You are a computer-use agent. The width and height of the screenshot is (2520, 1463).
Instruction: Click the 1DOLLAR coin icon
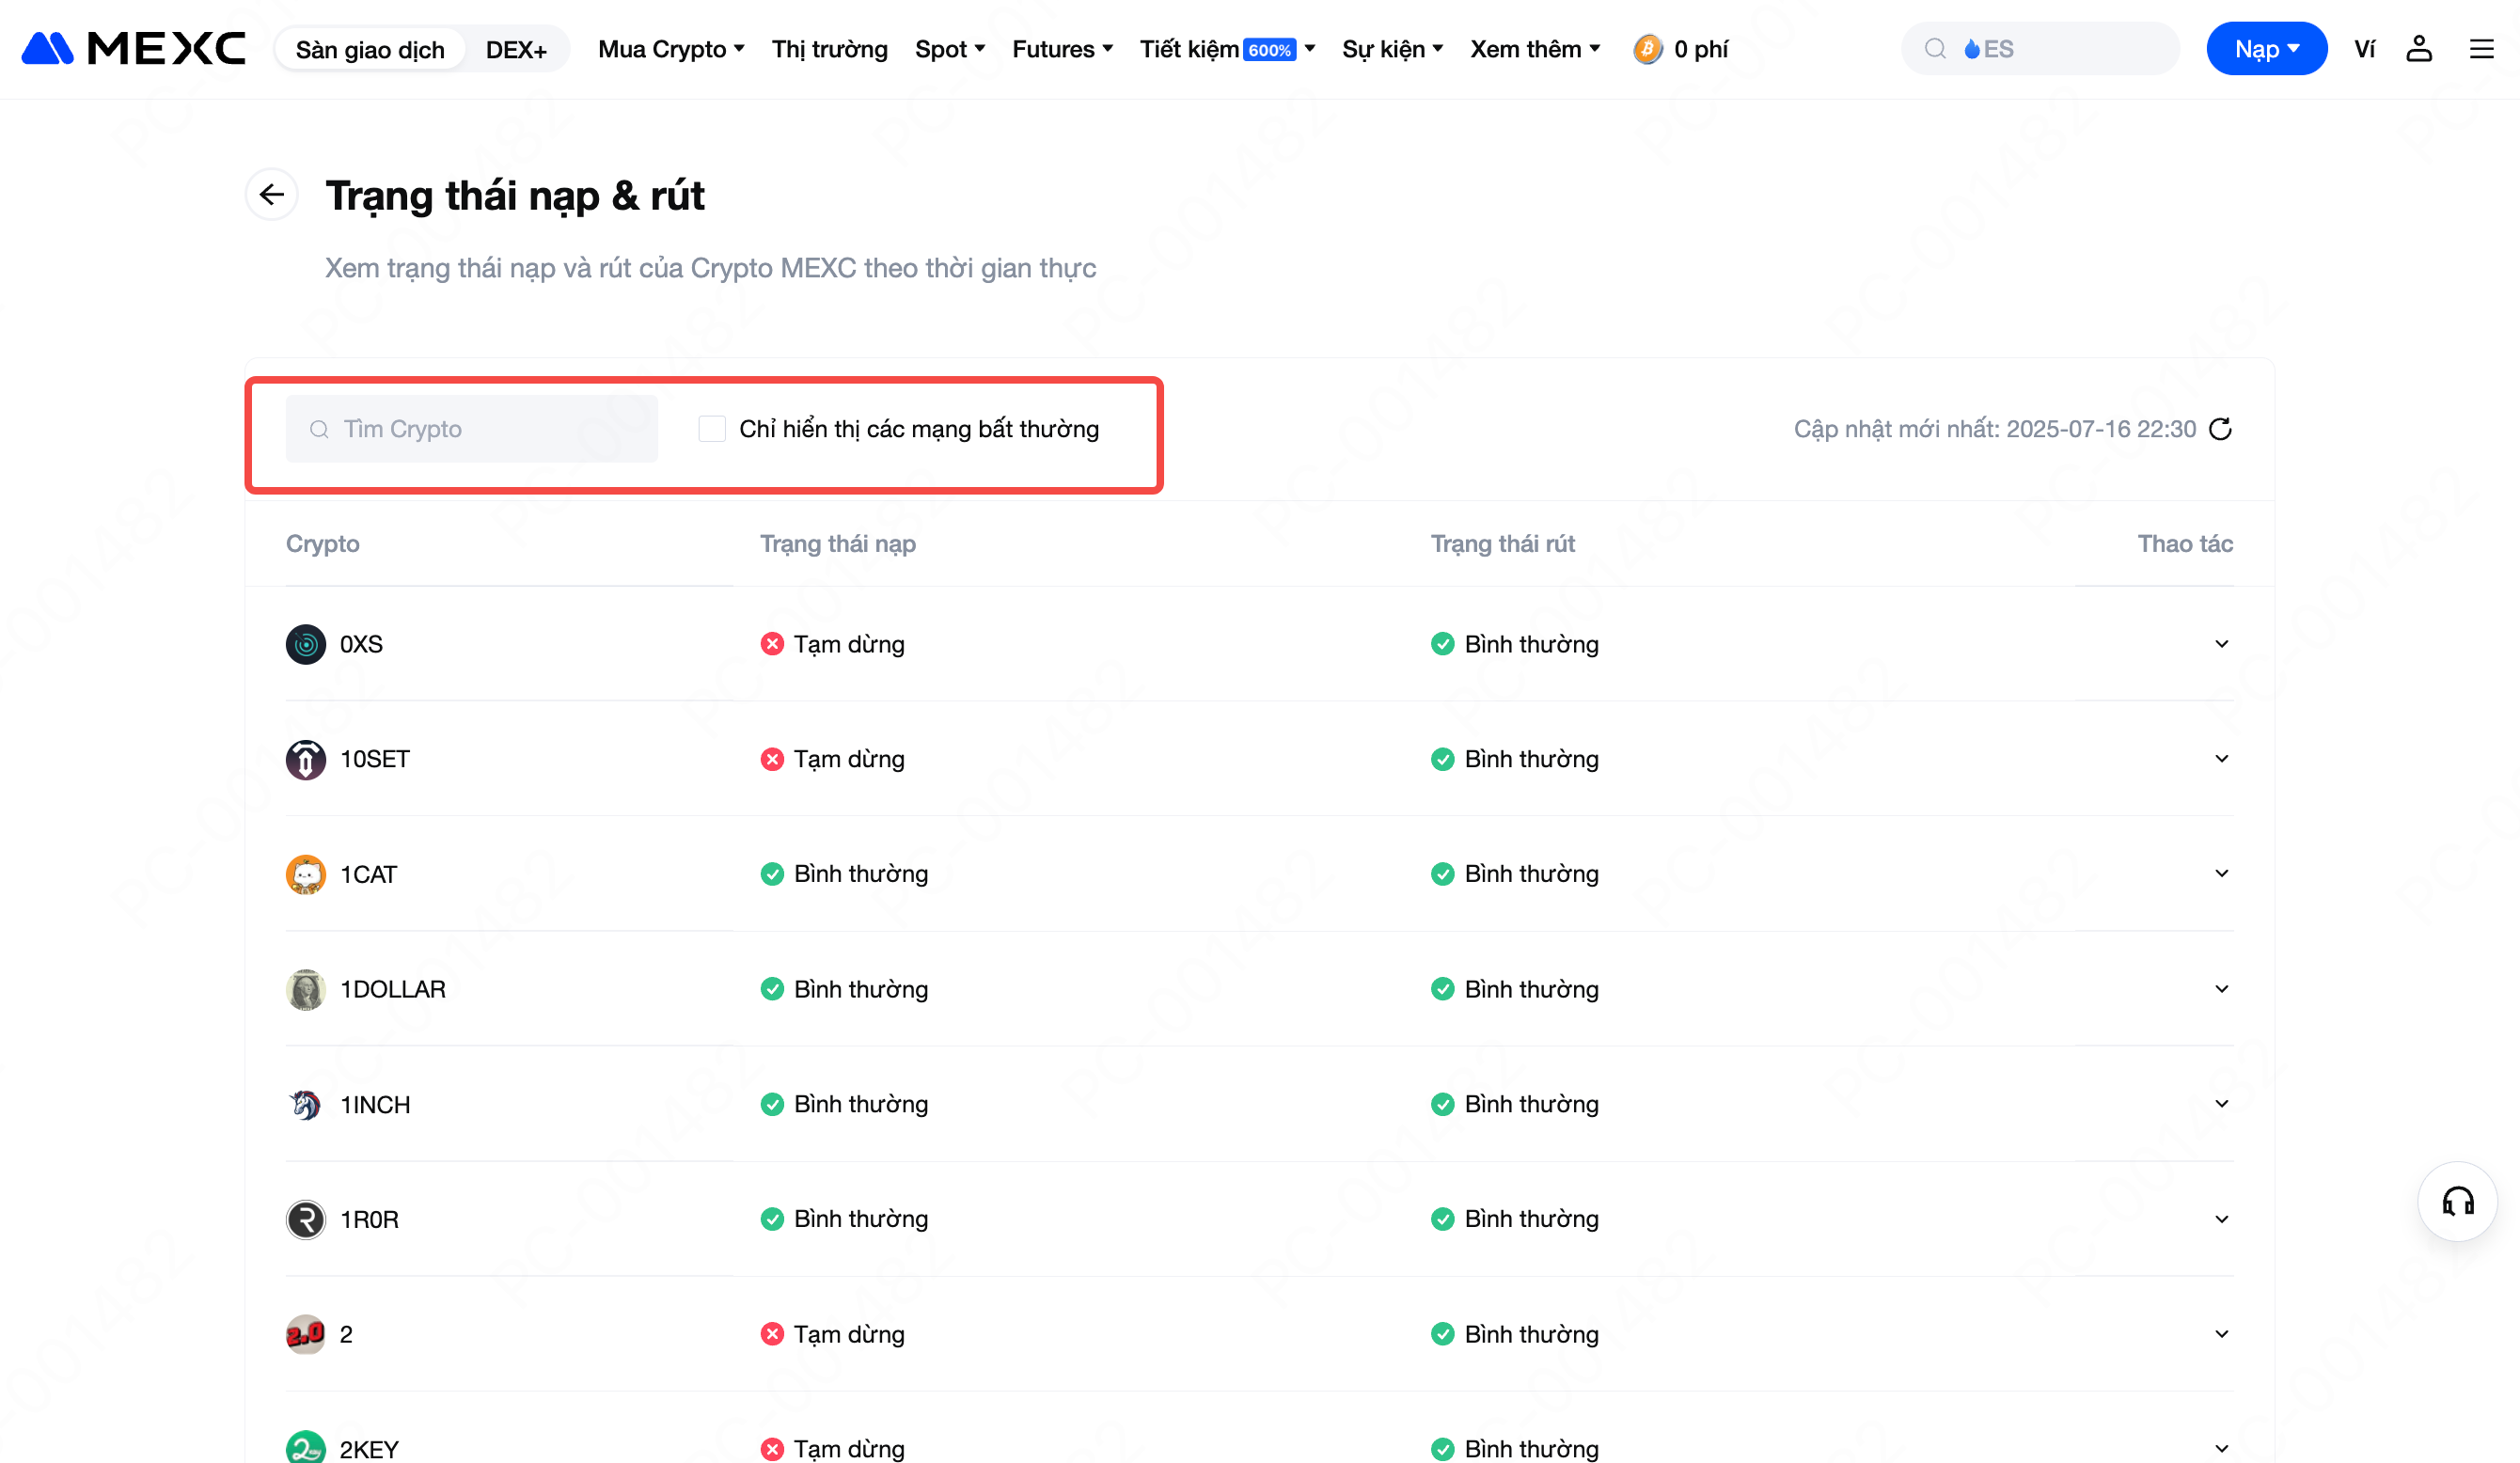(x=306, y=989)
